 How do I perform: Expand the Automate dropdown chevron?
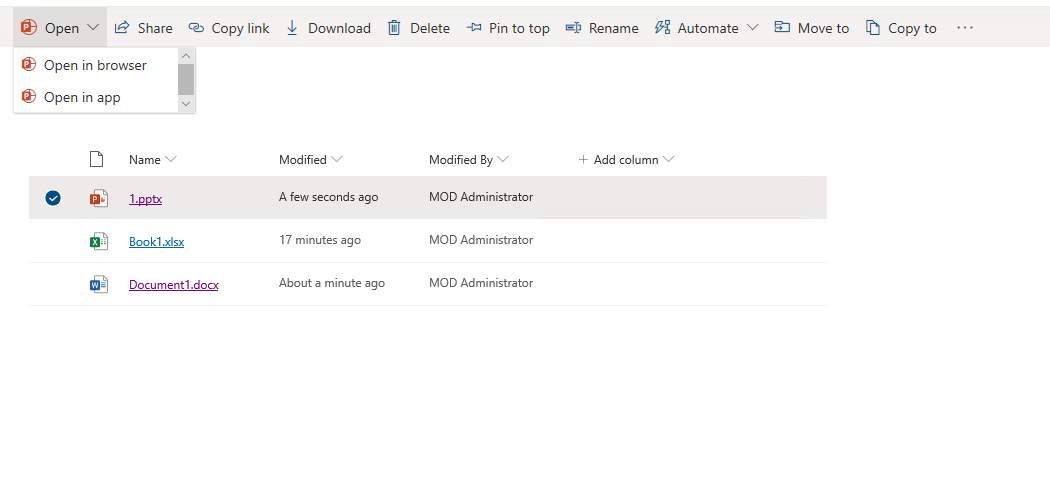pyautogui.click(x=752, y=27)
